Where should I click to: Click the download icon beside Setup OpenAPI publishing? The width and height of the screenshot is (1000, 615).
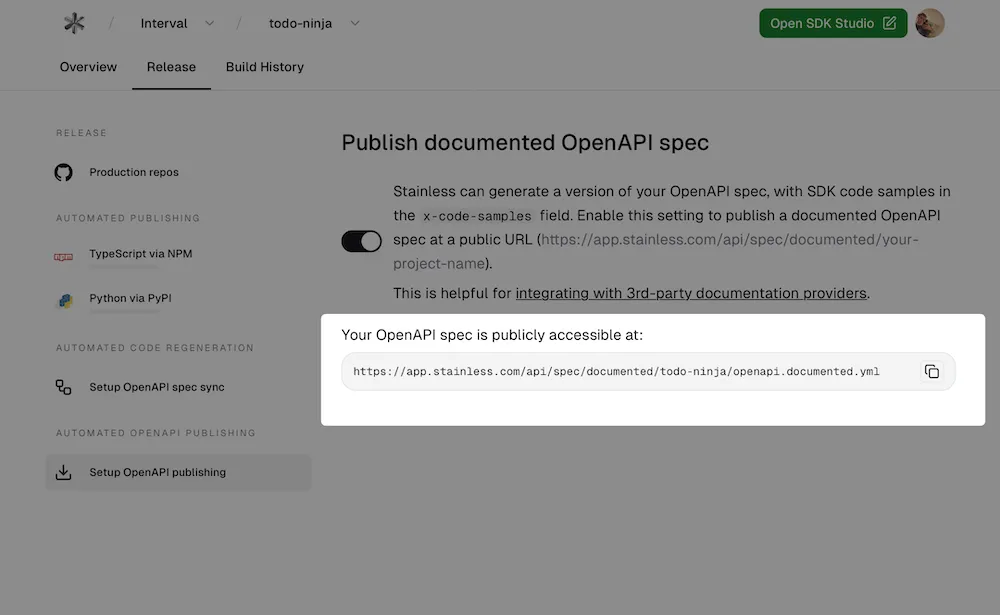tap(63, 471)
